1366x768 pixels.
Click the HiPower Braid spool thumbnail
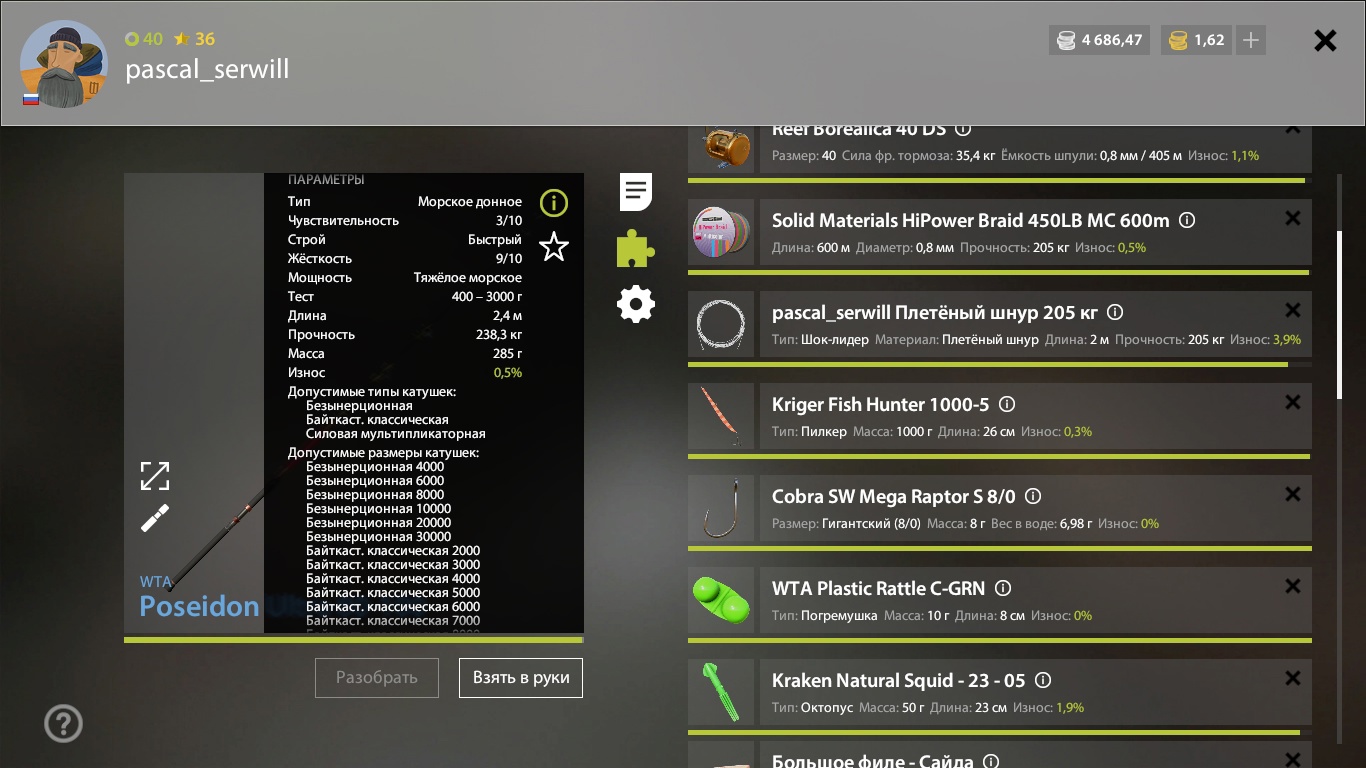tap(721, 232)
